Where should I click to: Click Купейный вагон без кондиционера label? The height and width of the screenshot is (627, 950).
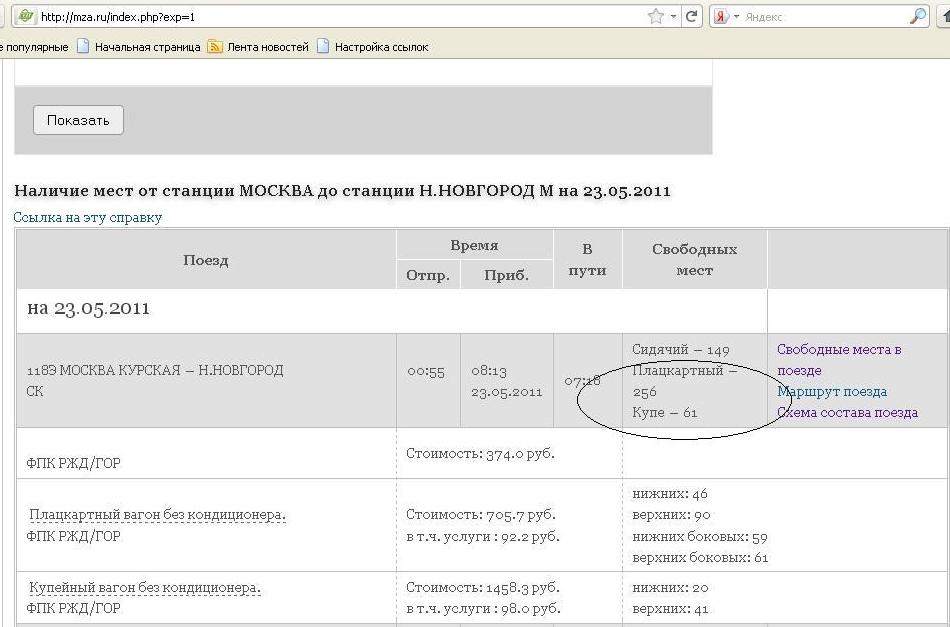pos(145,587)
